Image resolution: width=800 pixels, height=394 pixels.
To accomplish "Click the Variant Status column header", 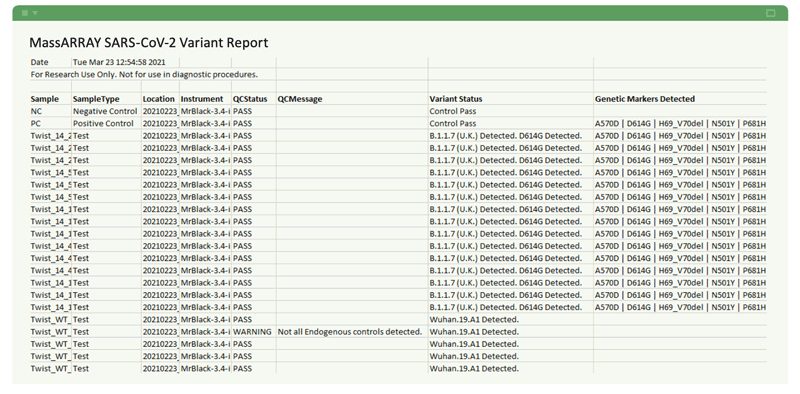I will 456,99.
